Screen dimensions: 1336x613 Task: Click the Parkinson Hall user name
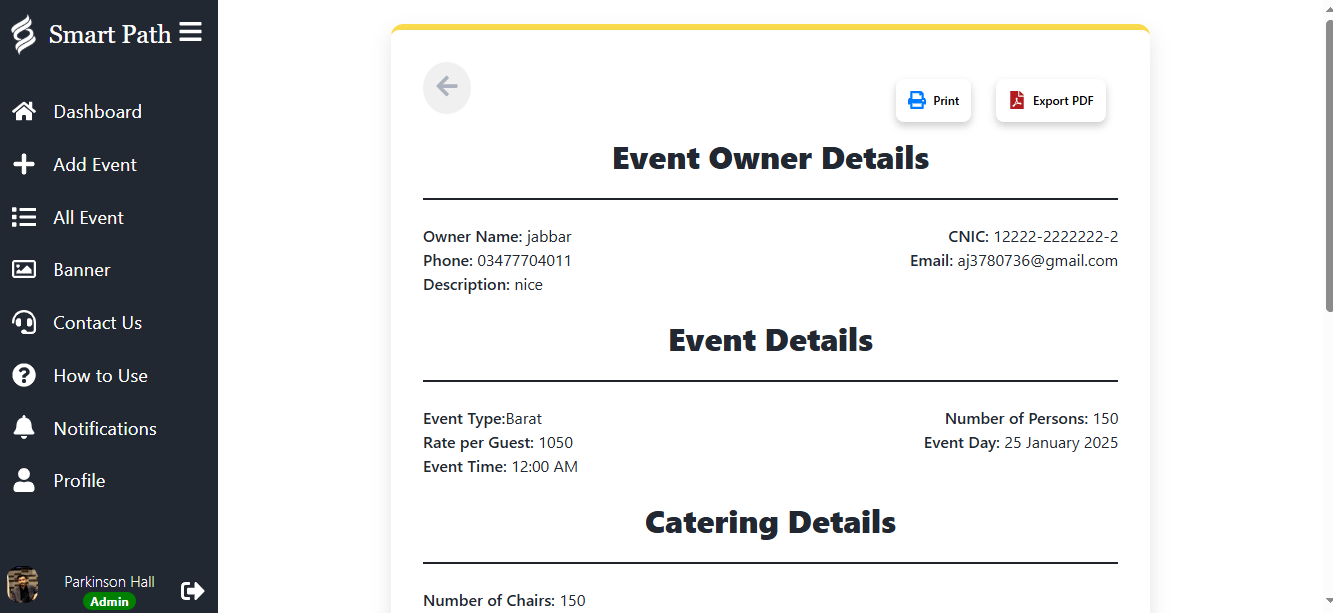pos(109,581)
